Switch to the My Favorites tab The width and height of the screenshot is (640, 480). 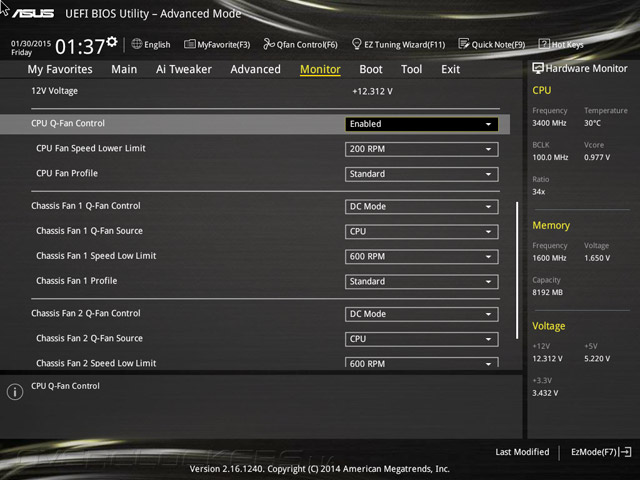point(60,69)
